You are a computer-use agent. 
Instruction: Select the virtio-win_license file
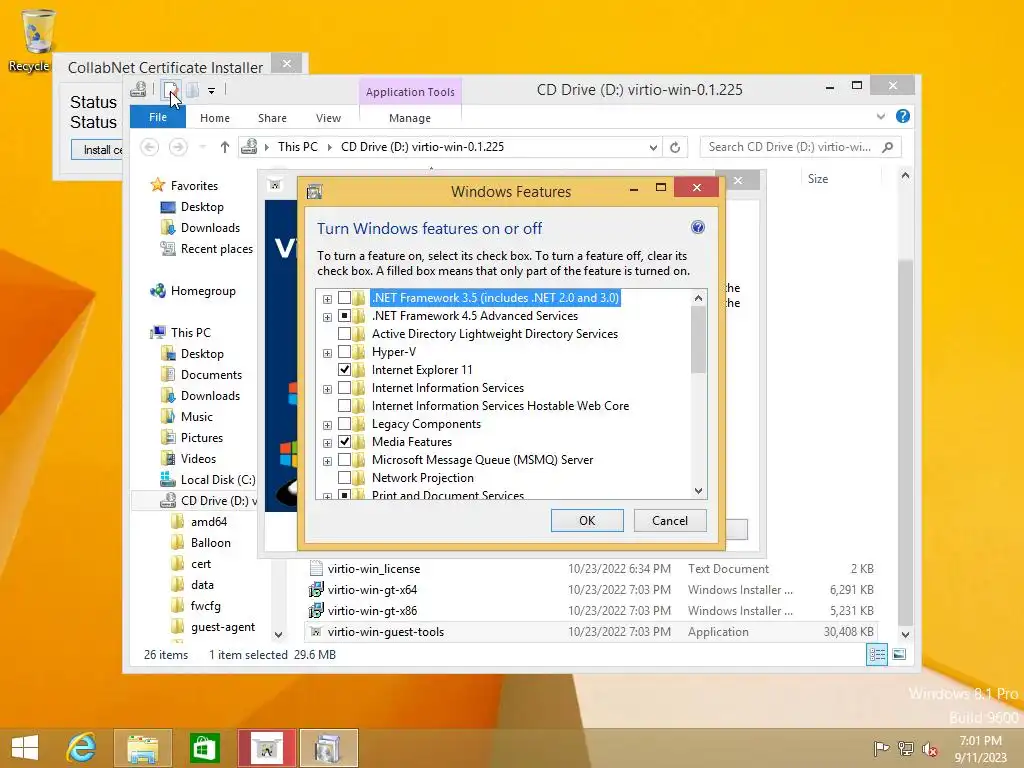[x=374, y=569]
